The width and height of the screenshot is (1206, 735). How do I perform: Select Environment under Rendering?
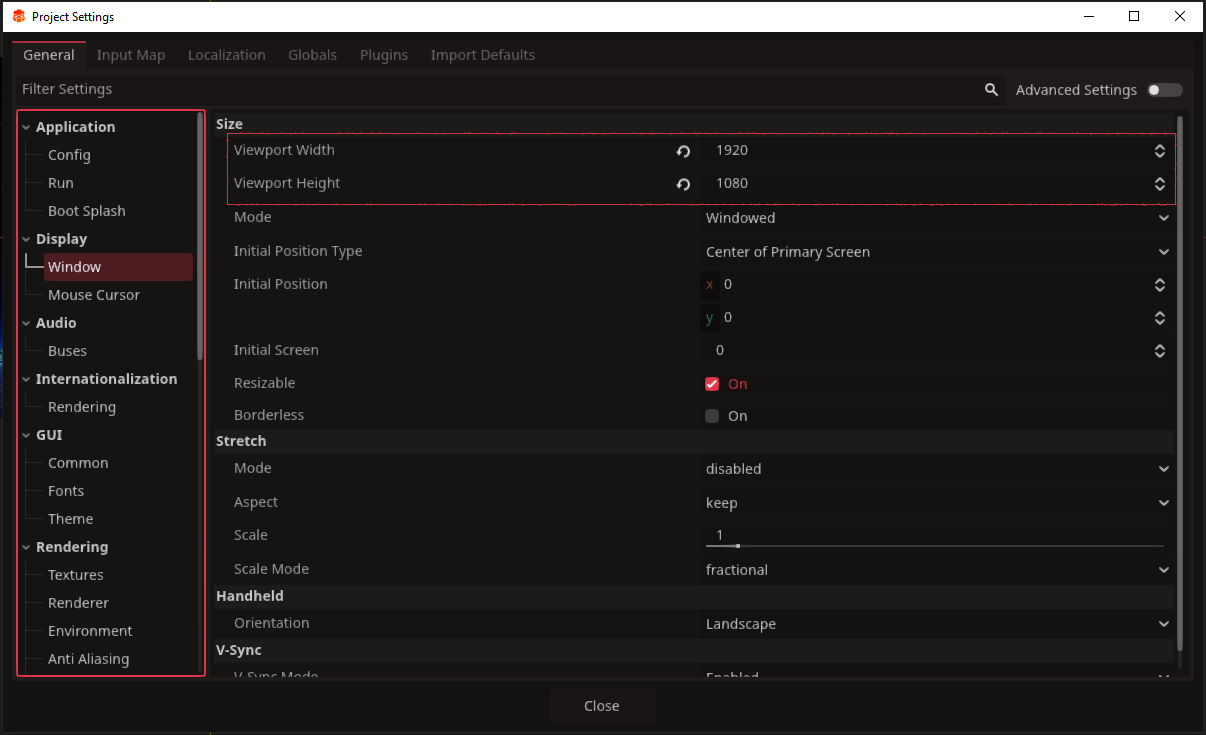click(90, 631)
